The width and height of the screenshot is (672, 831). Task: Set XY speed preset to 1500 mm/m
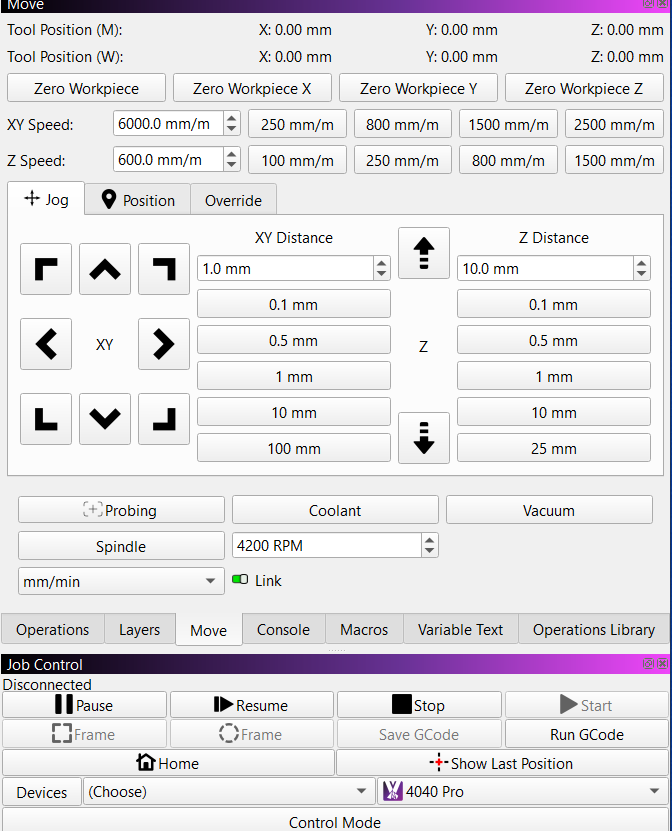(508, 125)
